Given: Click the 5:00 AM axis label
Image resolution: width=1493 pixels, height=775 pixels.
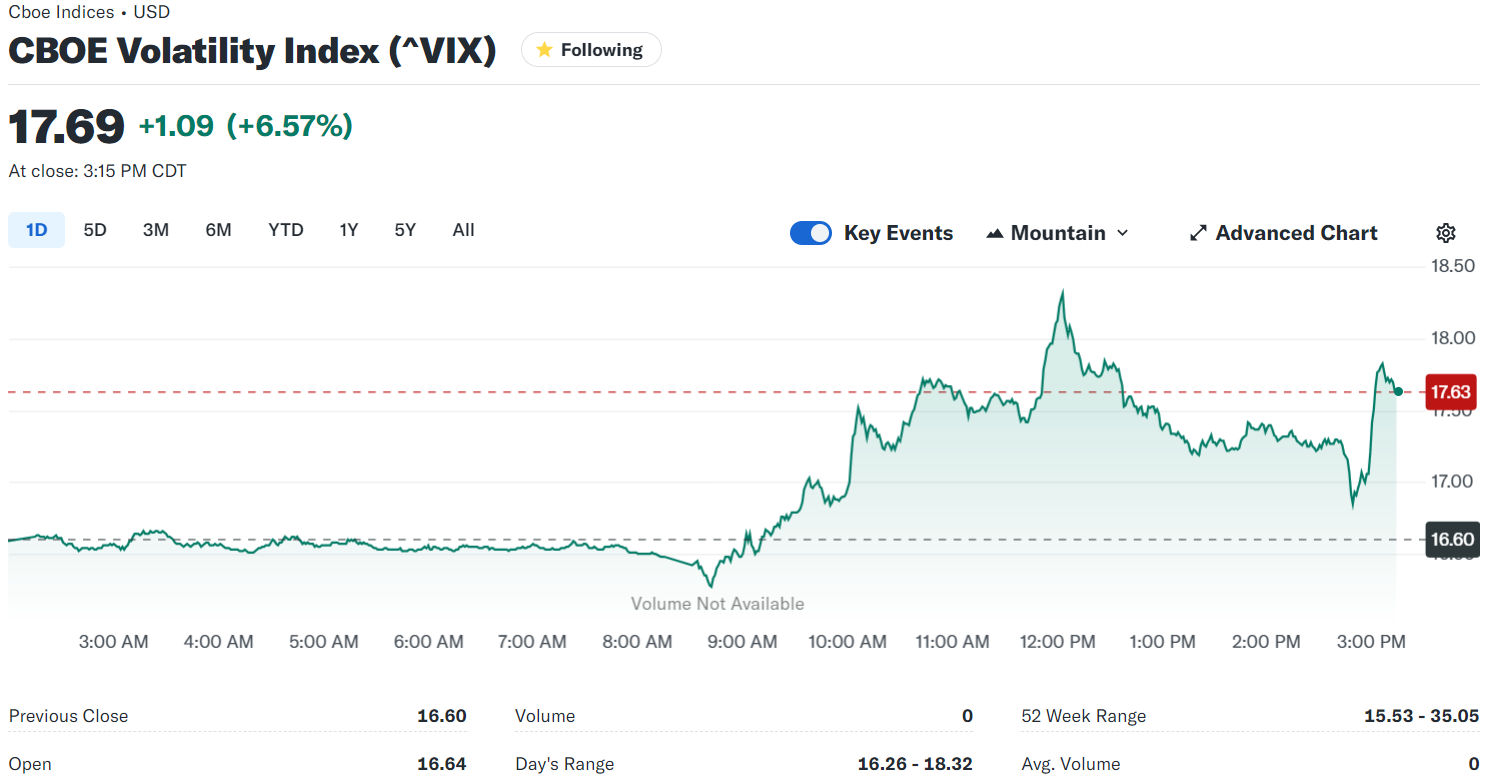Looking at the screenshot, I should [323, 642].
